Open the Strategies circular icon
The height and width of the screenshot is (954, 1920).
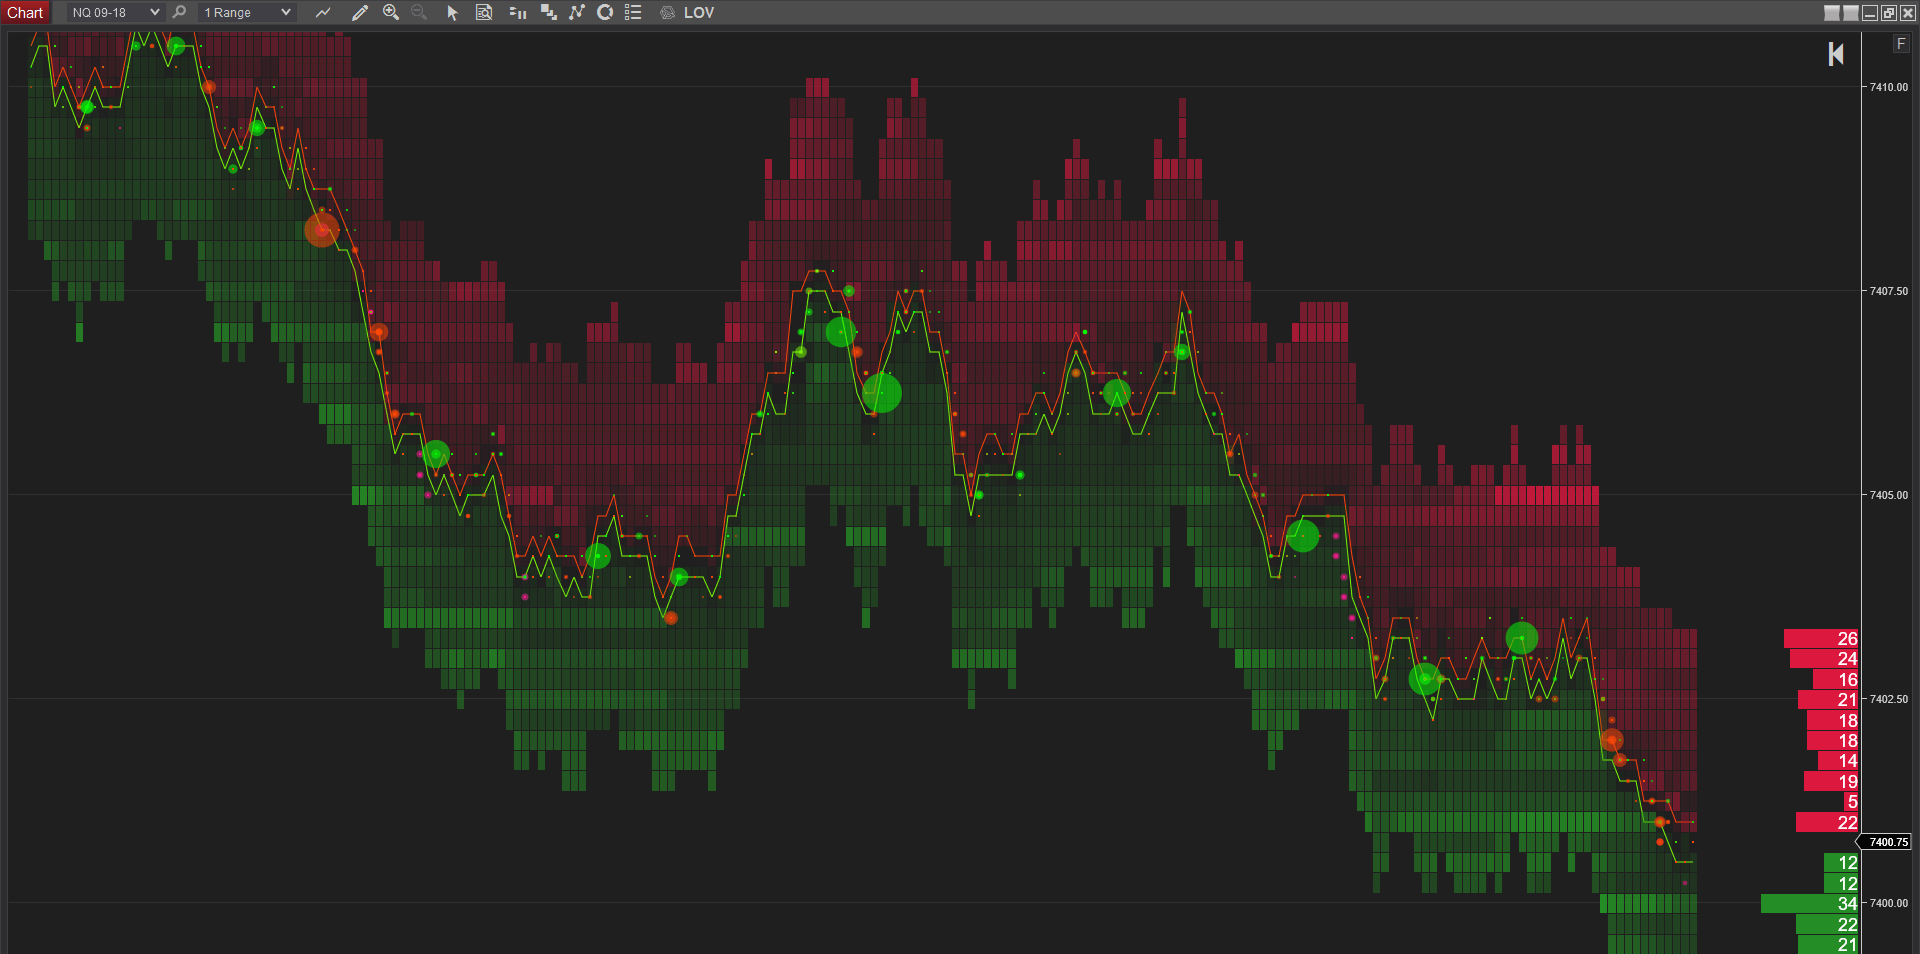pos(605,12)
